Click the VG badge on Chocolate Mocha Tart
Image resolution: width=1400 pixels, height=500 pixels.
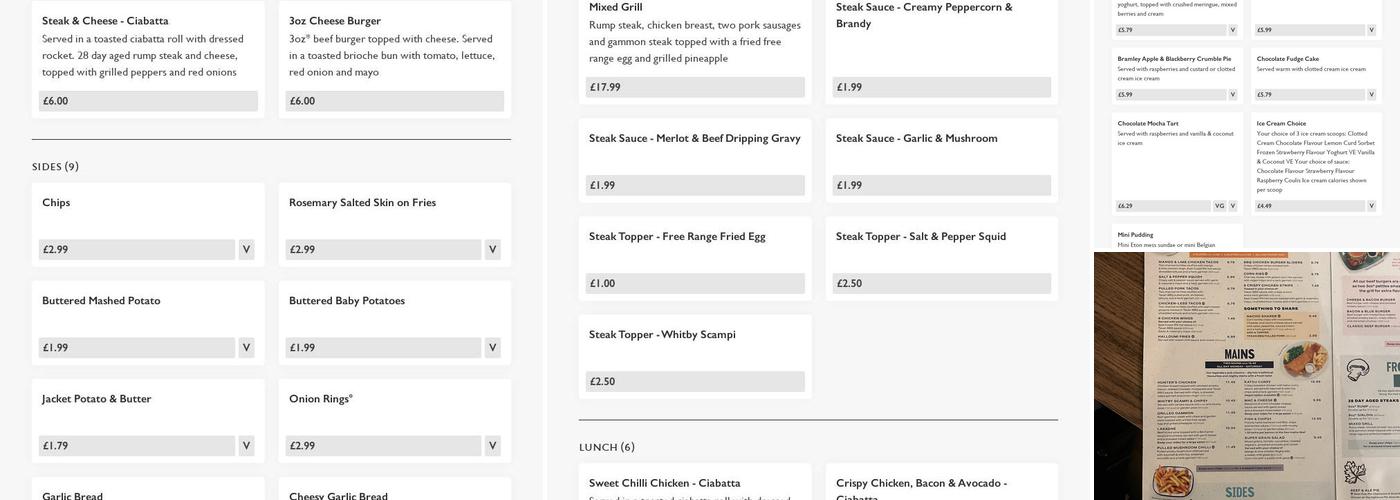[x=1219, y=206]
